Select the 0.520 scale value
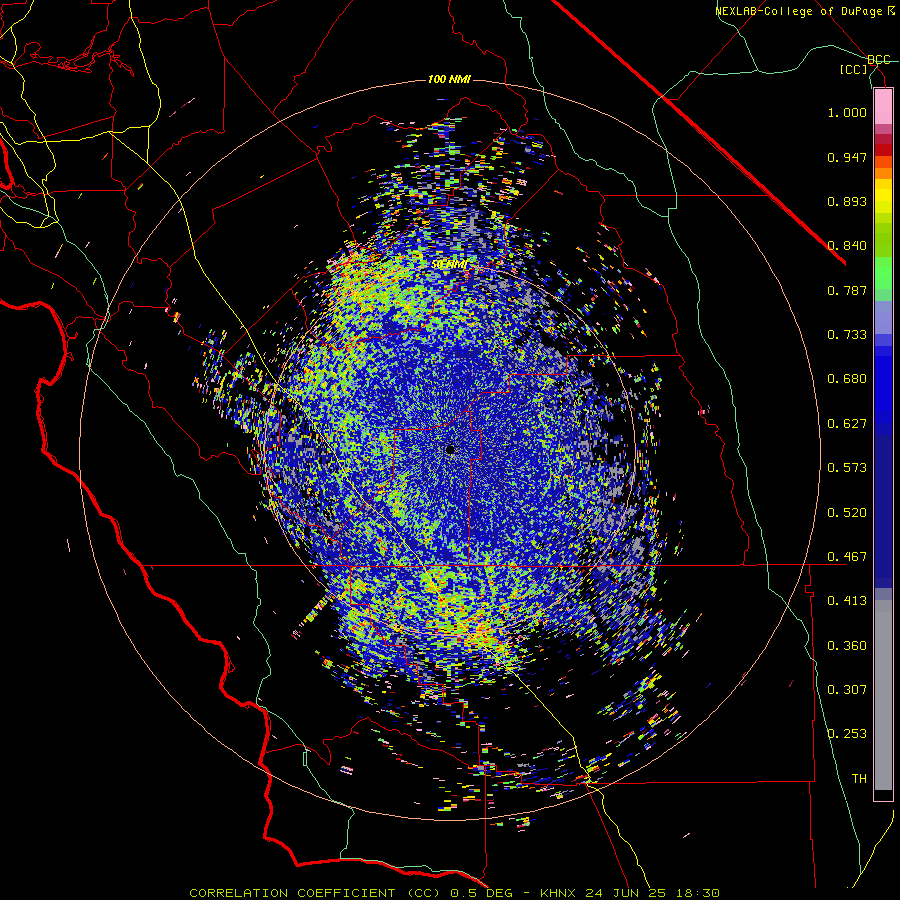This screenshot has height=900, width=900. coord(847,513)
